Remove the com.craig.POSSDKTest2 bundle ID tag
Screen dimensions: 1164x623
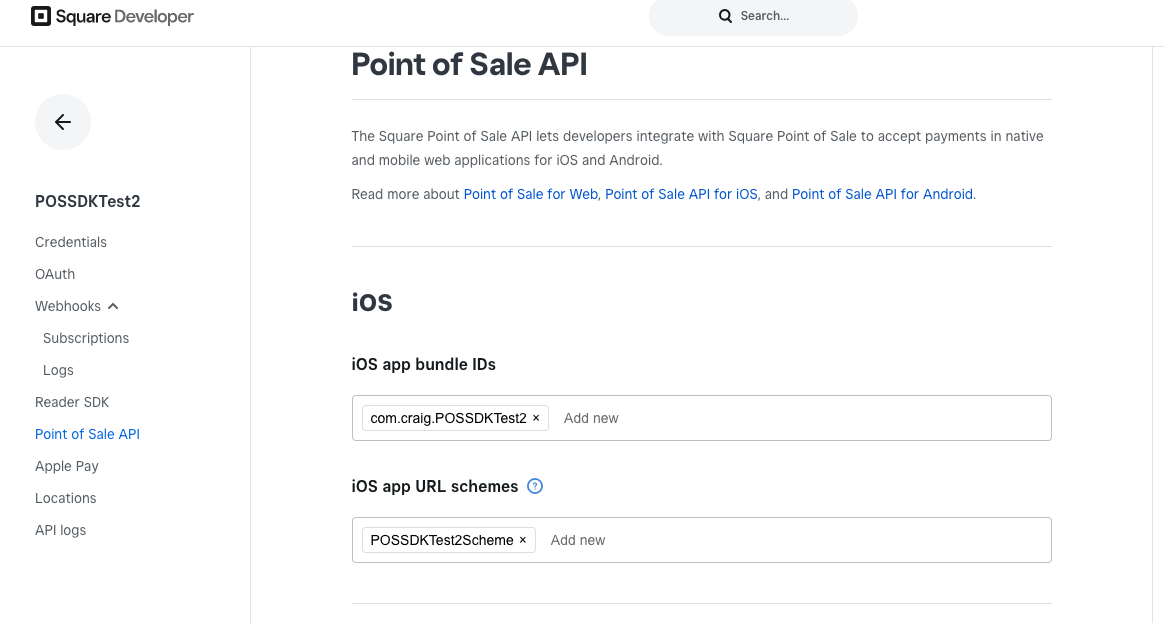pyautogui.click(x=536, y=418)
